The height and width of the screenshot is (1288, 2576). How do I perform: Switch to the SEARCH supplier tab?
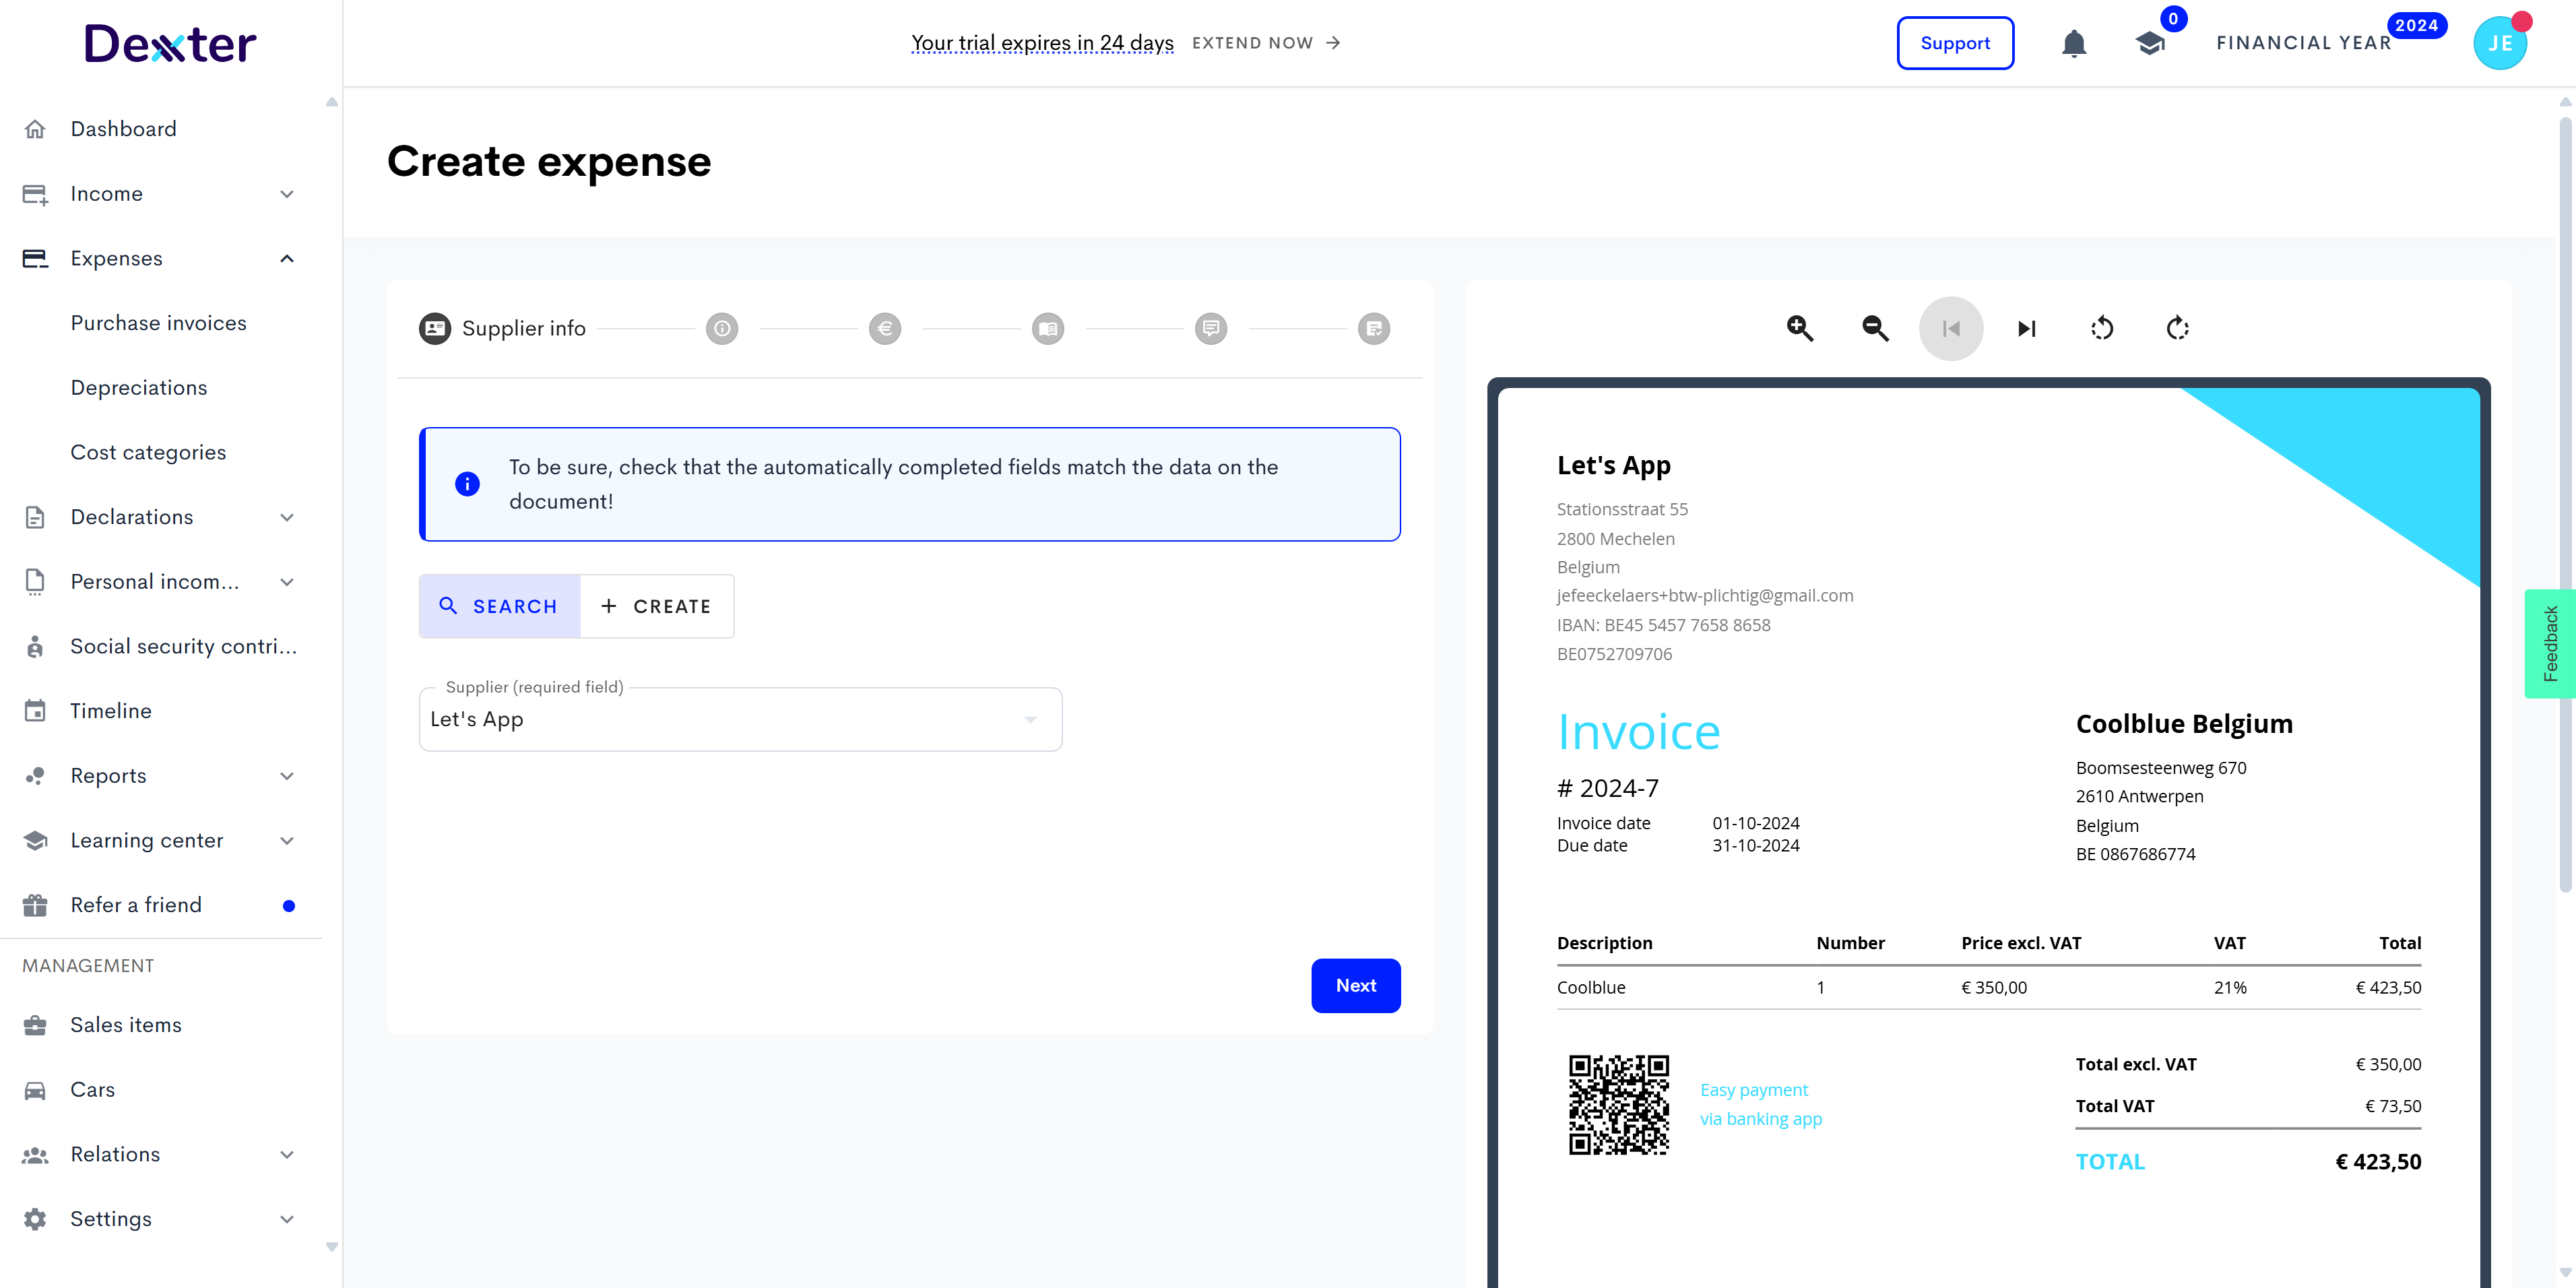499,606
